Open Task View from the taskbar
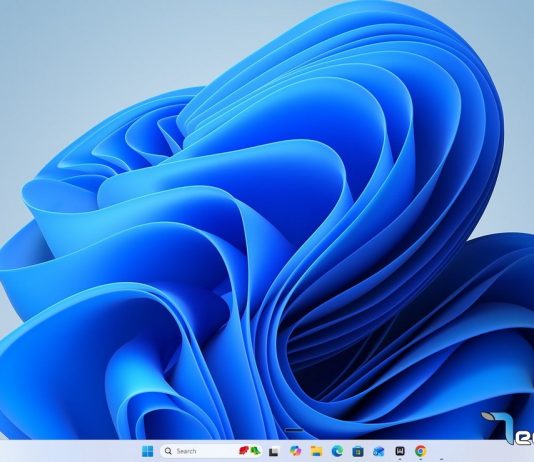This screenshot has width=534, height=462. pyautogui.click(x=274, y=451)
